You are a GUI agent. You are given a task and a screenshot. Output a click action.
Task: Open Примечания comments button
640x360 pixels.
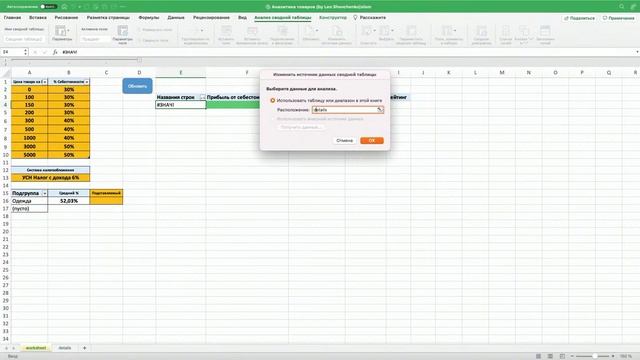click(x=618, y=18)
